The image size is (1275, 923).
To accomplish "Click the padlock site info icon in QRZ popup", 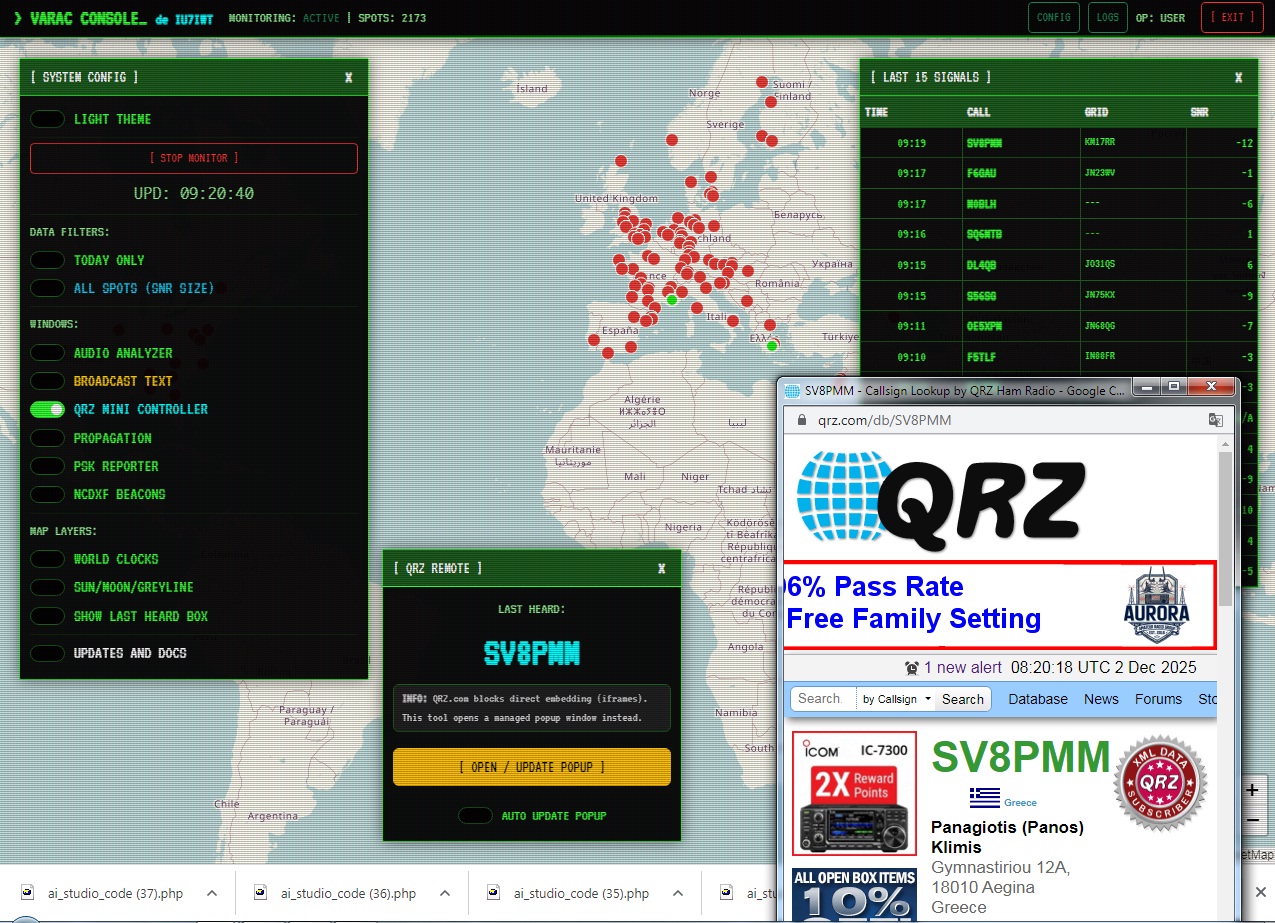I will click(801, 421).
